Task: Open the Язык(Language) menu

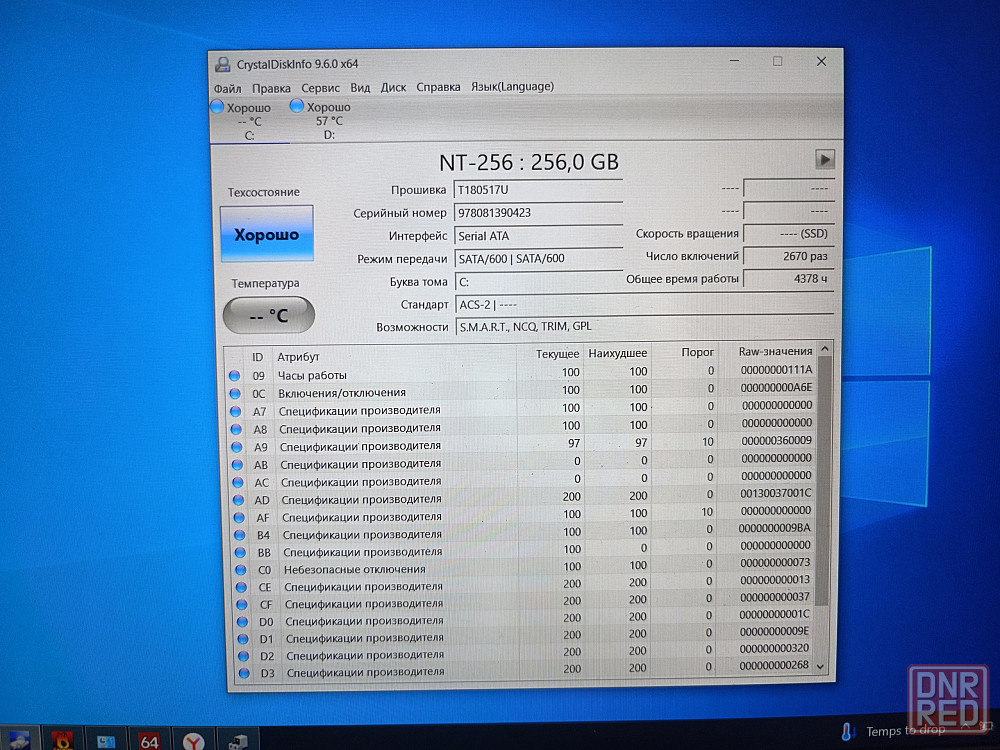Action: click(512, 86)
